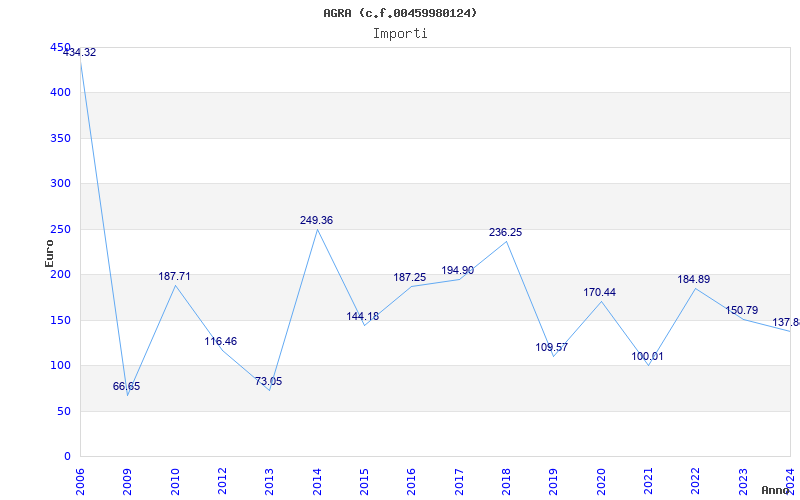800x500 pixels.
Task: Click the data label 150.79
Action: coord(742,310)
